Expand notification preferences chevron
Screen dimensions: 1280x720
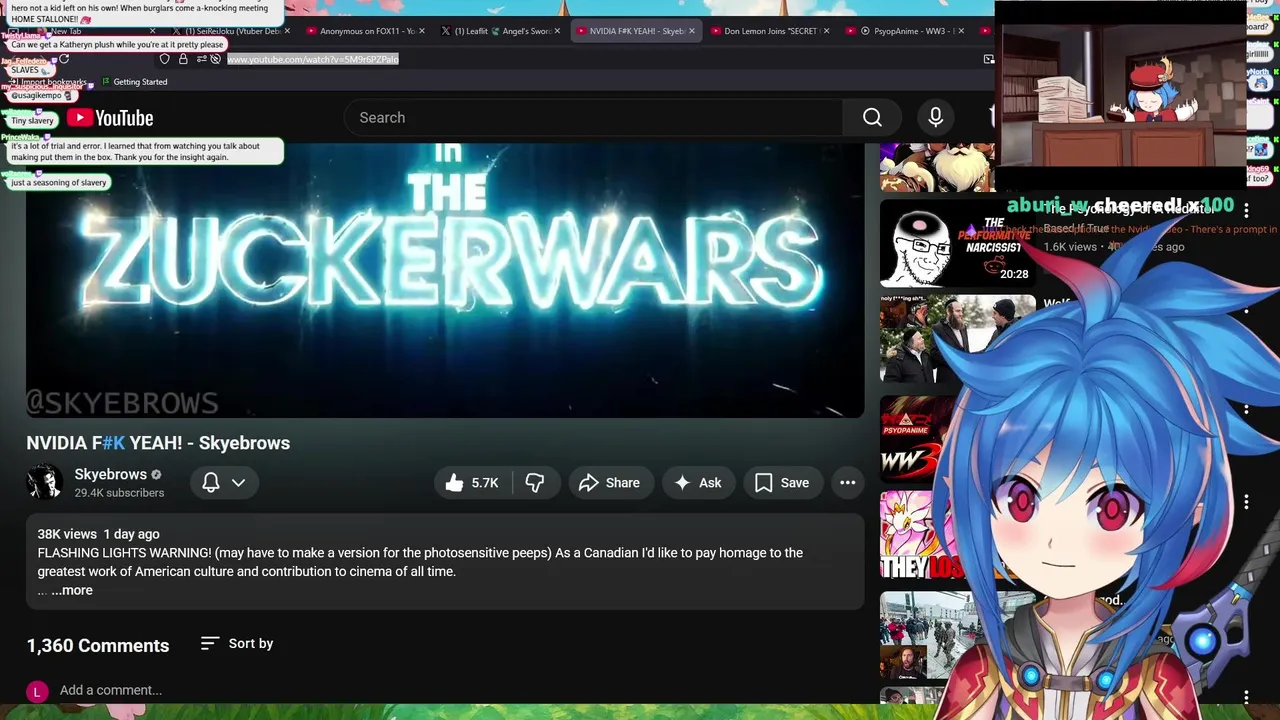pyautogui.click(x=238, y=483)
